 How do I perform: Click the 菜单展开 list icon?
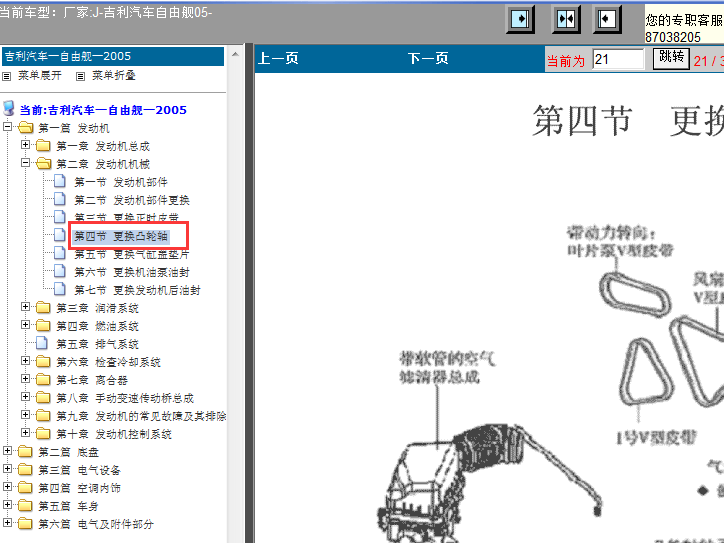click(6, 76)
